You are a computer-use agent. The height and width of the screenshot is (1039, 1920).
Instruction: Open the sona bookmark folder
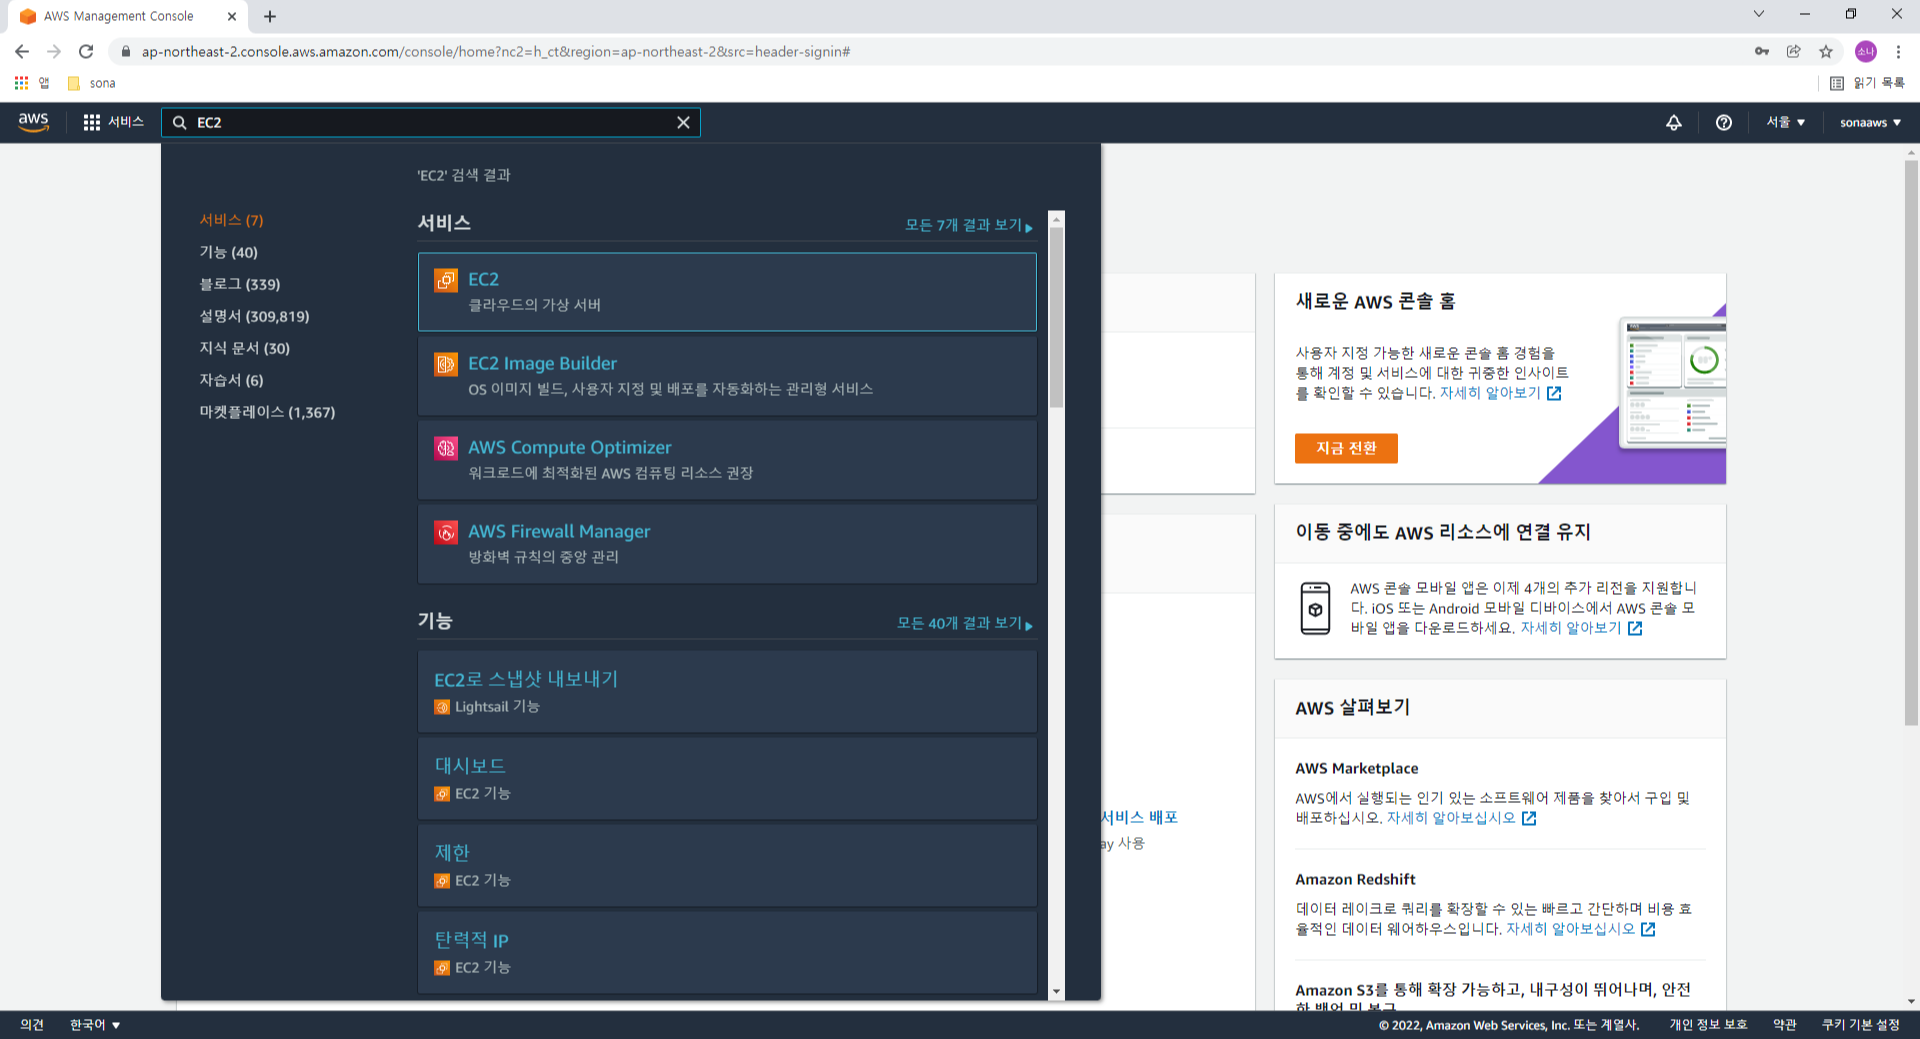(91, 83)
